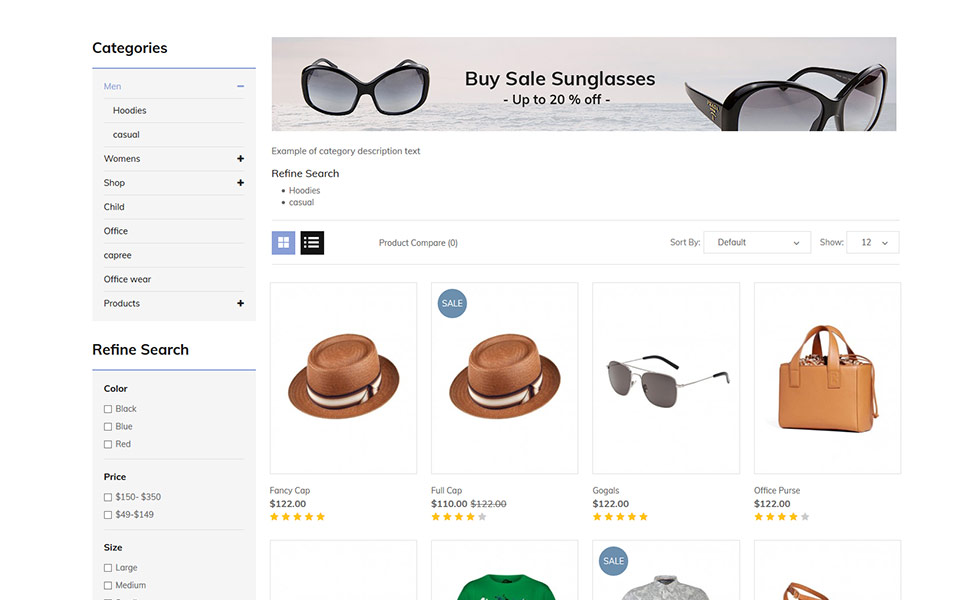Viewport: 965px width, 600px height.
Task: Expand Shop category plus icon
Action: (x=240, y=183)
